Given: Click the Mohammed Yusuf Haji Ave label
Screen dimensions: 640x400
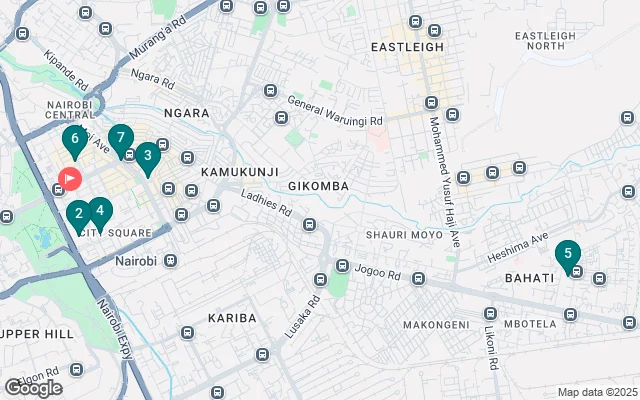Looking at the screenshot, I should 445,182.
